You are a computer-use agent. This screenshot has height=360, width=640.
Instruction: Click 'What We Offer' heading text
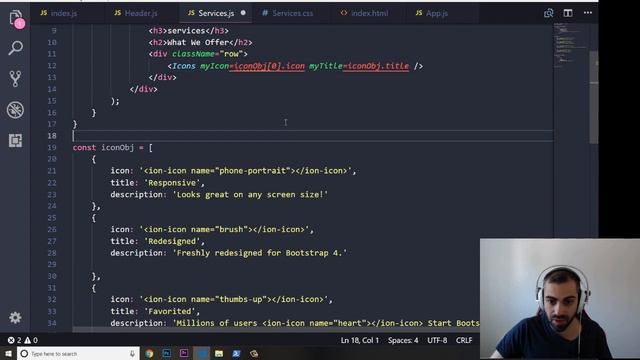(x=198, y=42)
